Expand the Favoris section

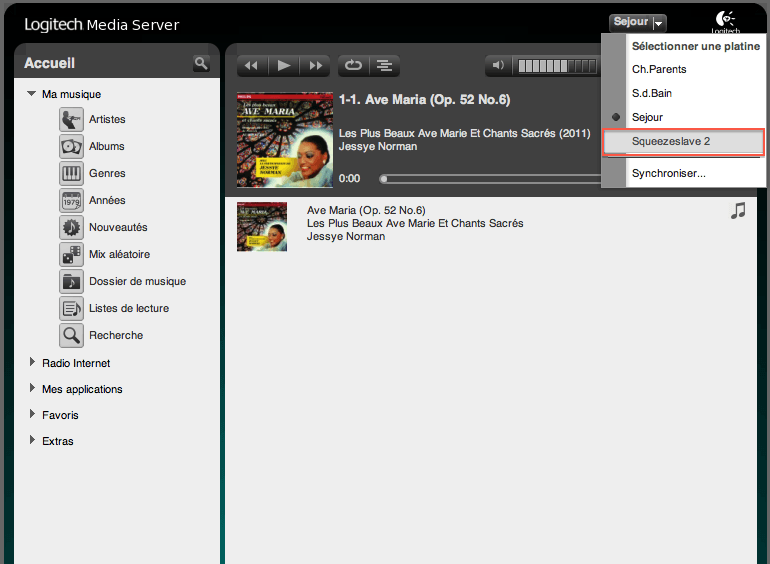32,414
